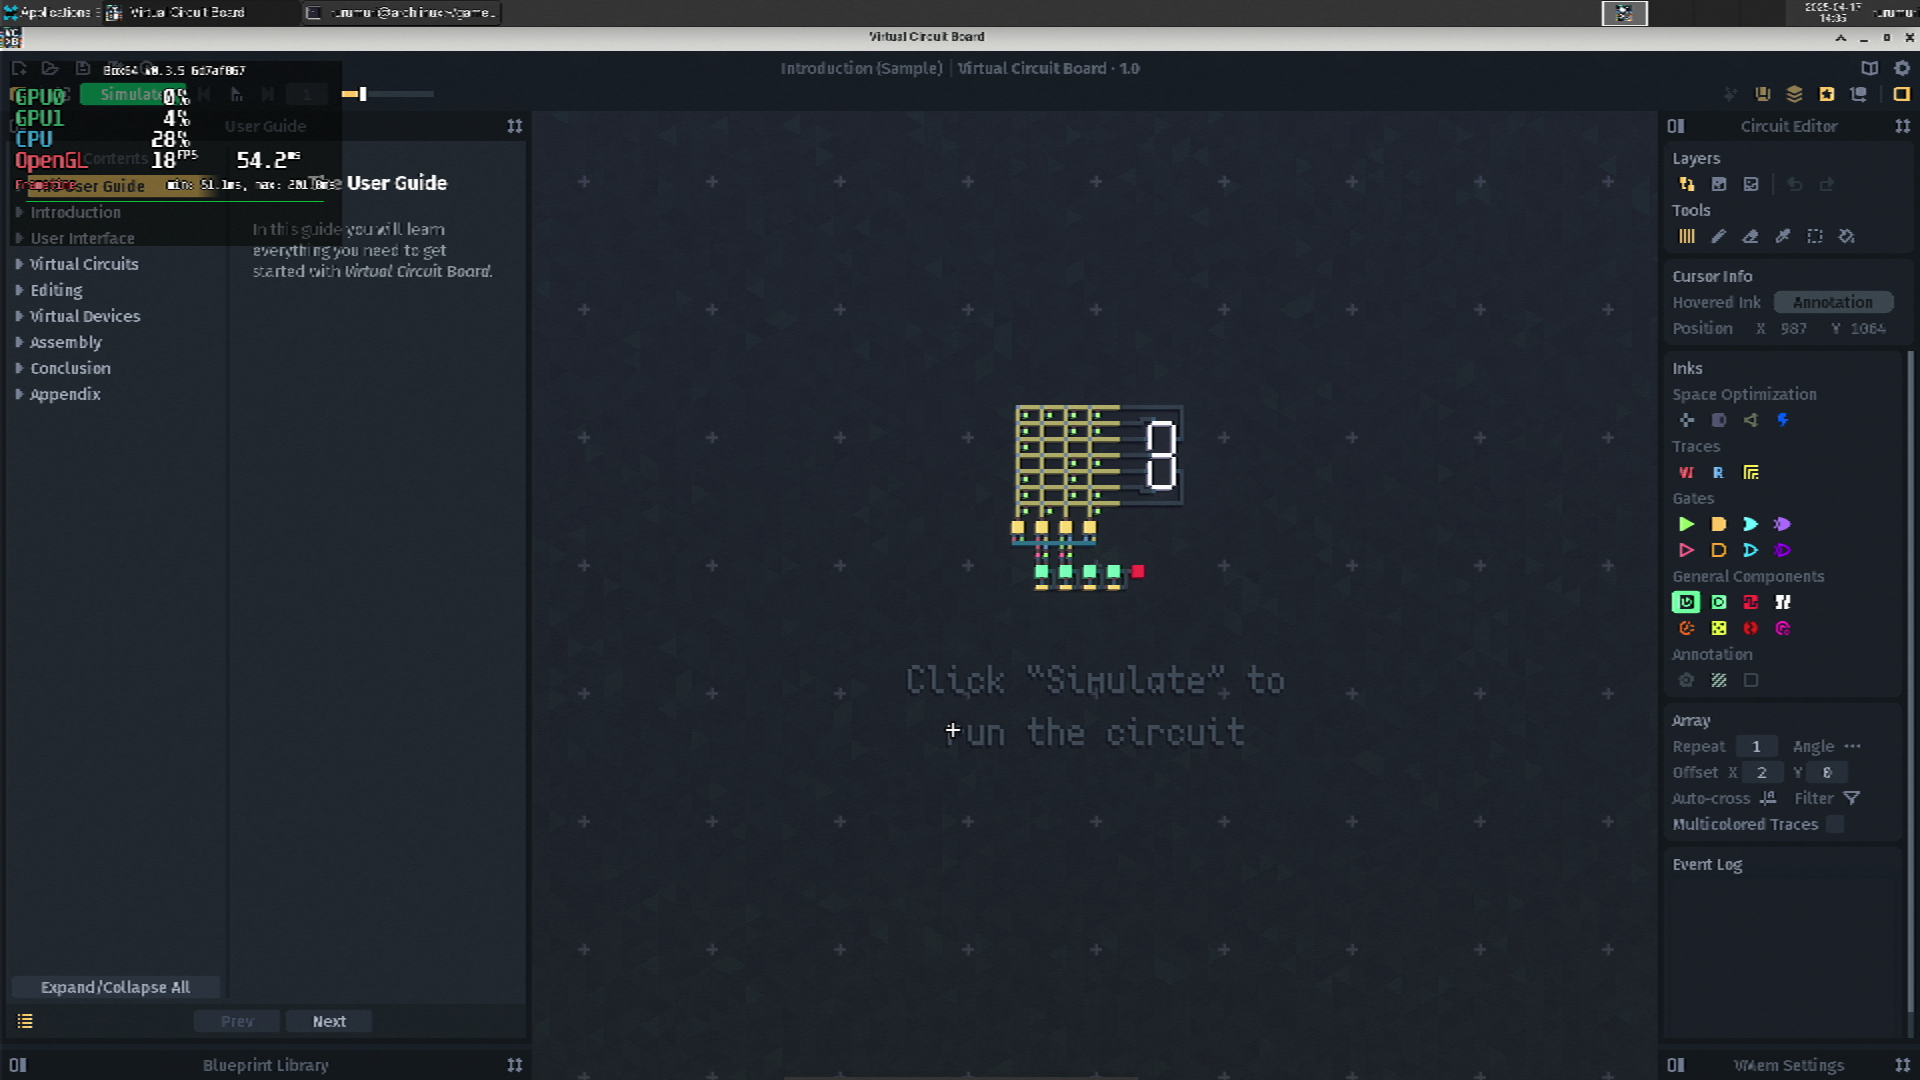Image resolution: width=1920 pixels, height=1080 pixels.
Task: Open the Blueprint Library panel tab
Action: [x=266, y=1065]
